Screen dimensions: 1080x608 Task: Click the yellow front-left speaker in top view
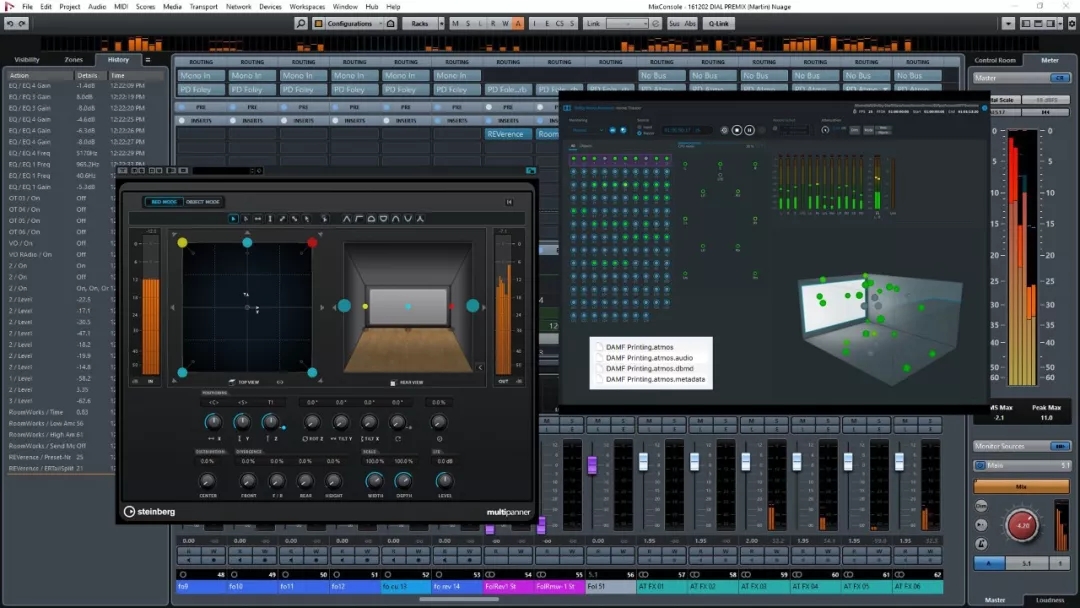[182, 242]
